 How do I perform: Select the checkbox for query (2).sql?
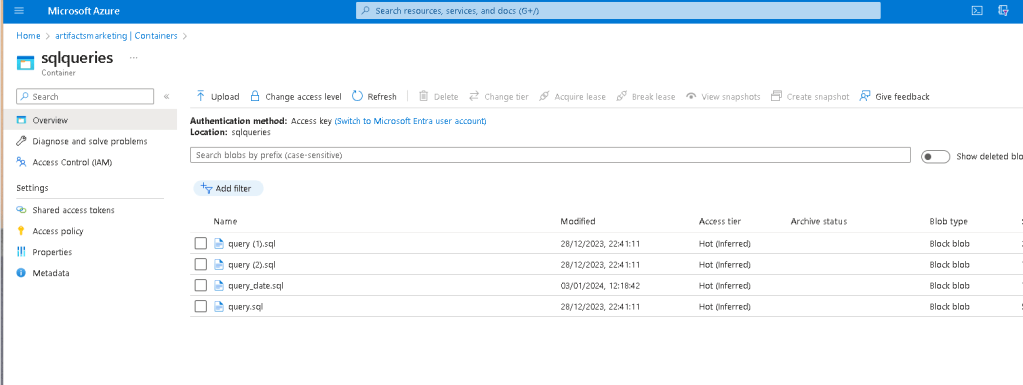(x=201, y=264)
